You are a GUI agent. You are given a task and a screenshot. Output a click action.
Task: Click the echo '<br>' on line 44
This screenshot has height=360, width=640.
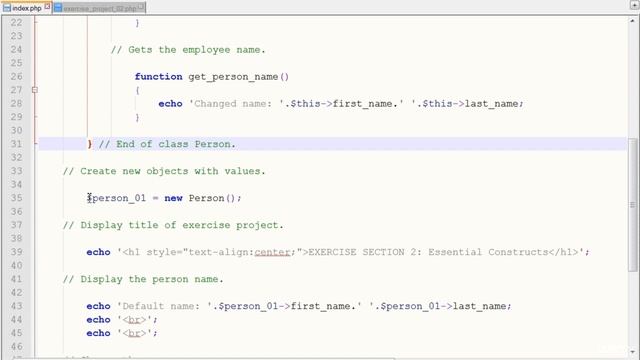coord(122,320)
